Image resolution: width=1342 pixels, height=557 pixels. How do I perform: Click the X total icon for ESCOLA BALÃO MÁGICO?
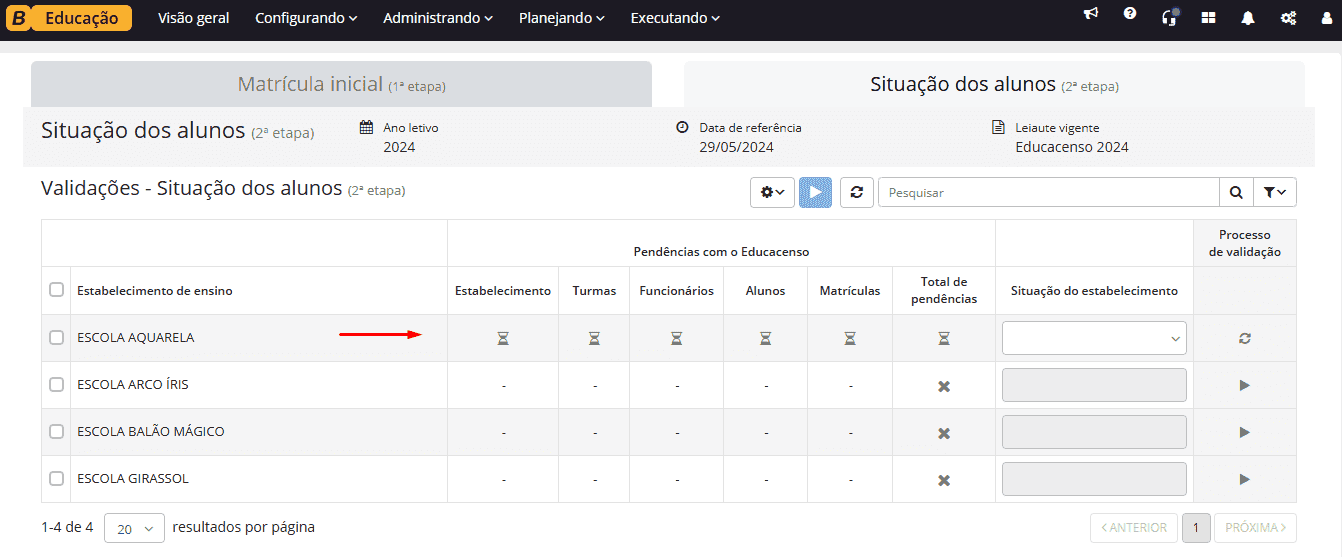(x=944, y=433)
